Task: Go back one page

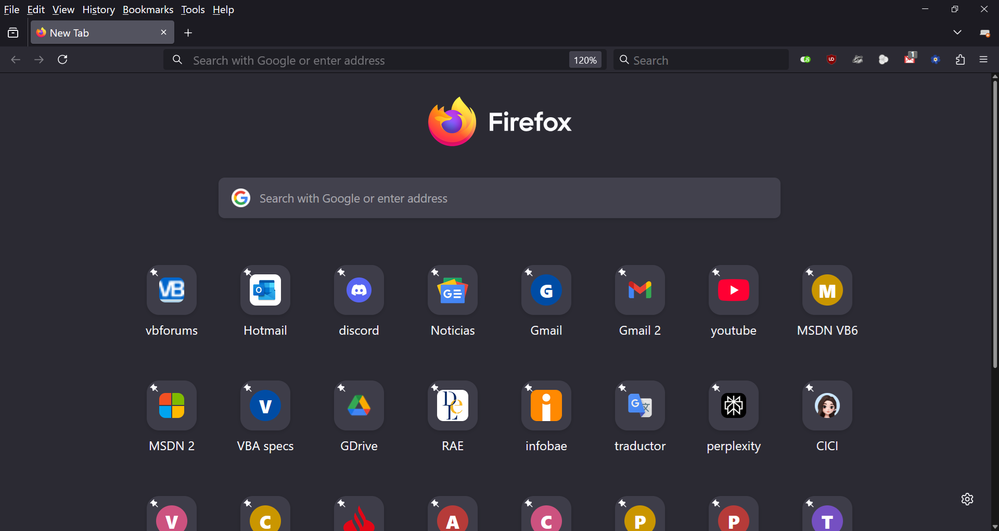Action: (16, 60)
